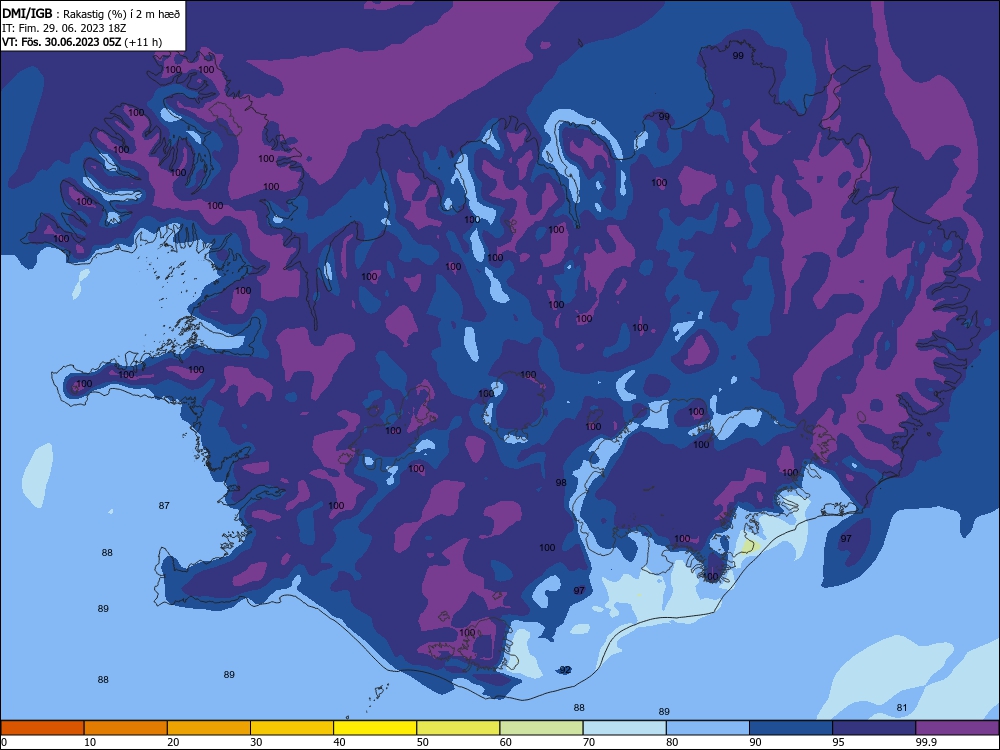
Task: Click the '(+11 h)' forecast offset text
Action: [143, 42]
